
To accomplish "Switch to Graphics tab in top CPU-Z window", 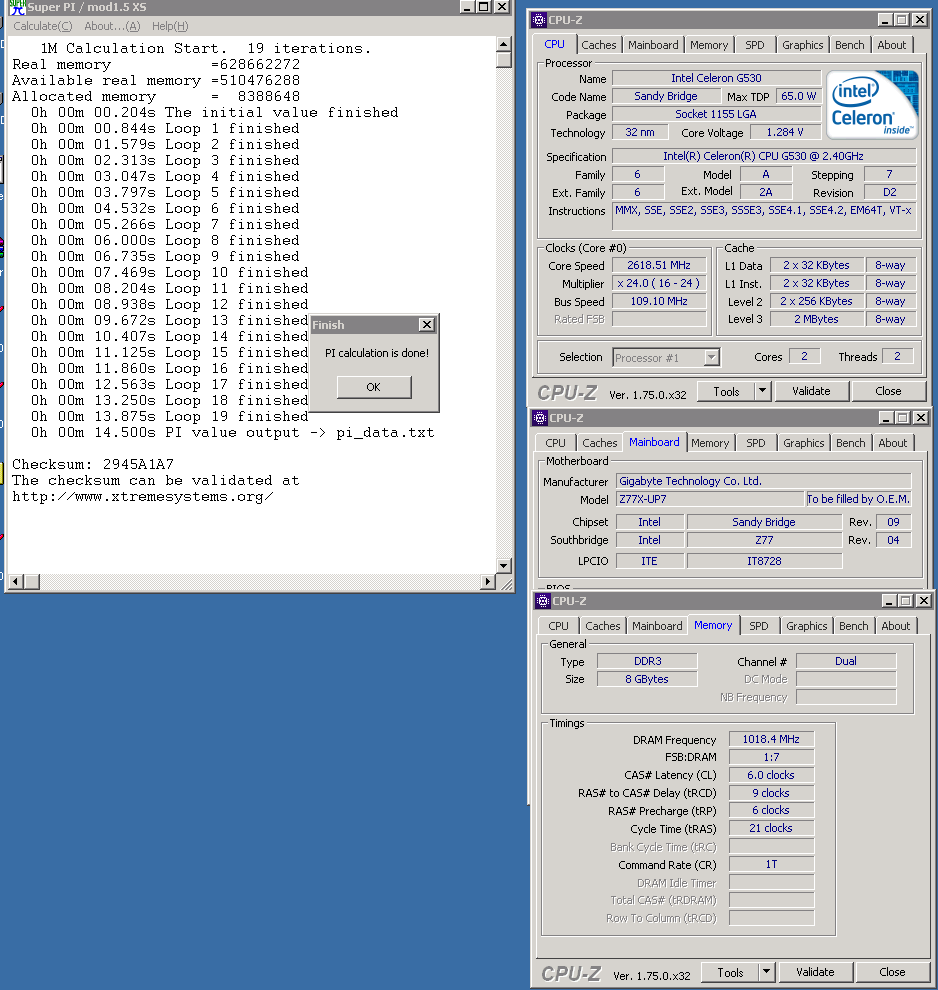I will coord(802,45).
